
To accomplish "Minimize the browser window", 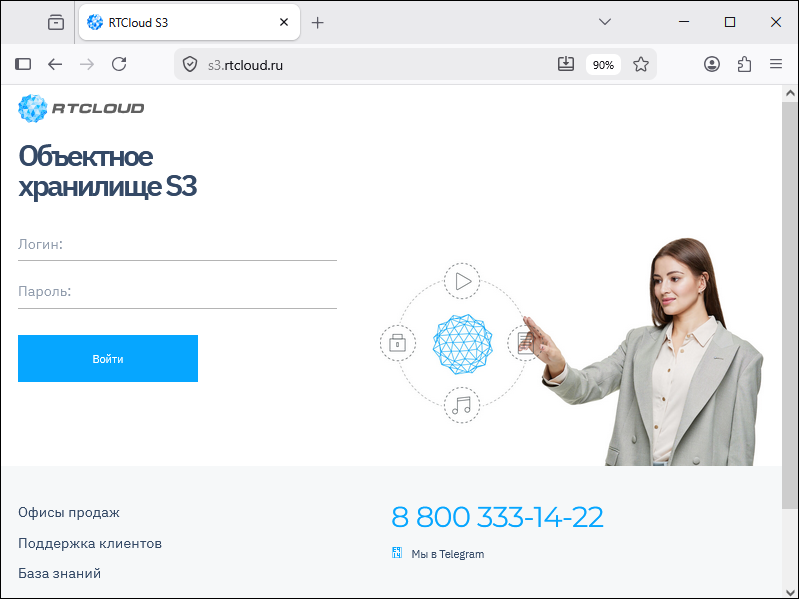I will [684, 22].
